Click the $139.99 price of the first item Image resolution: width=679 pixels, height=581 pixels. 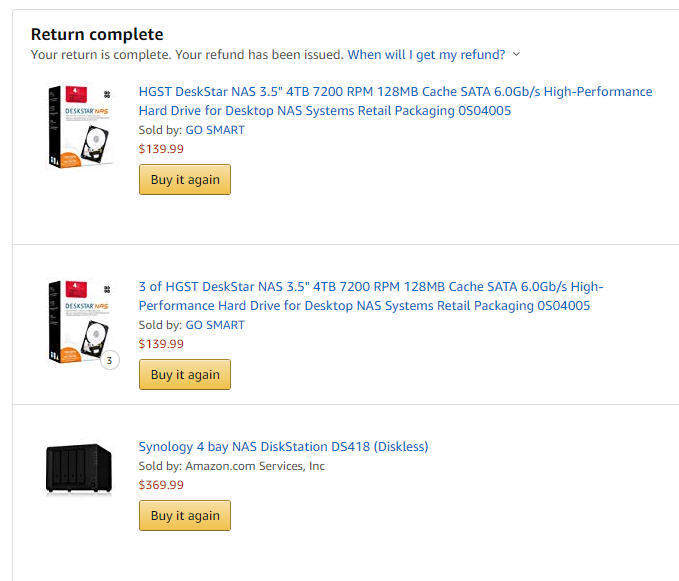161,149
